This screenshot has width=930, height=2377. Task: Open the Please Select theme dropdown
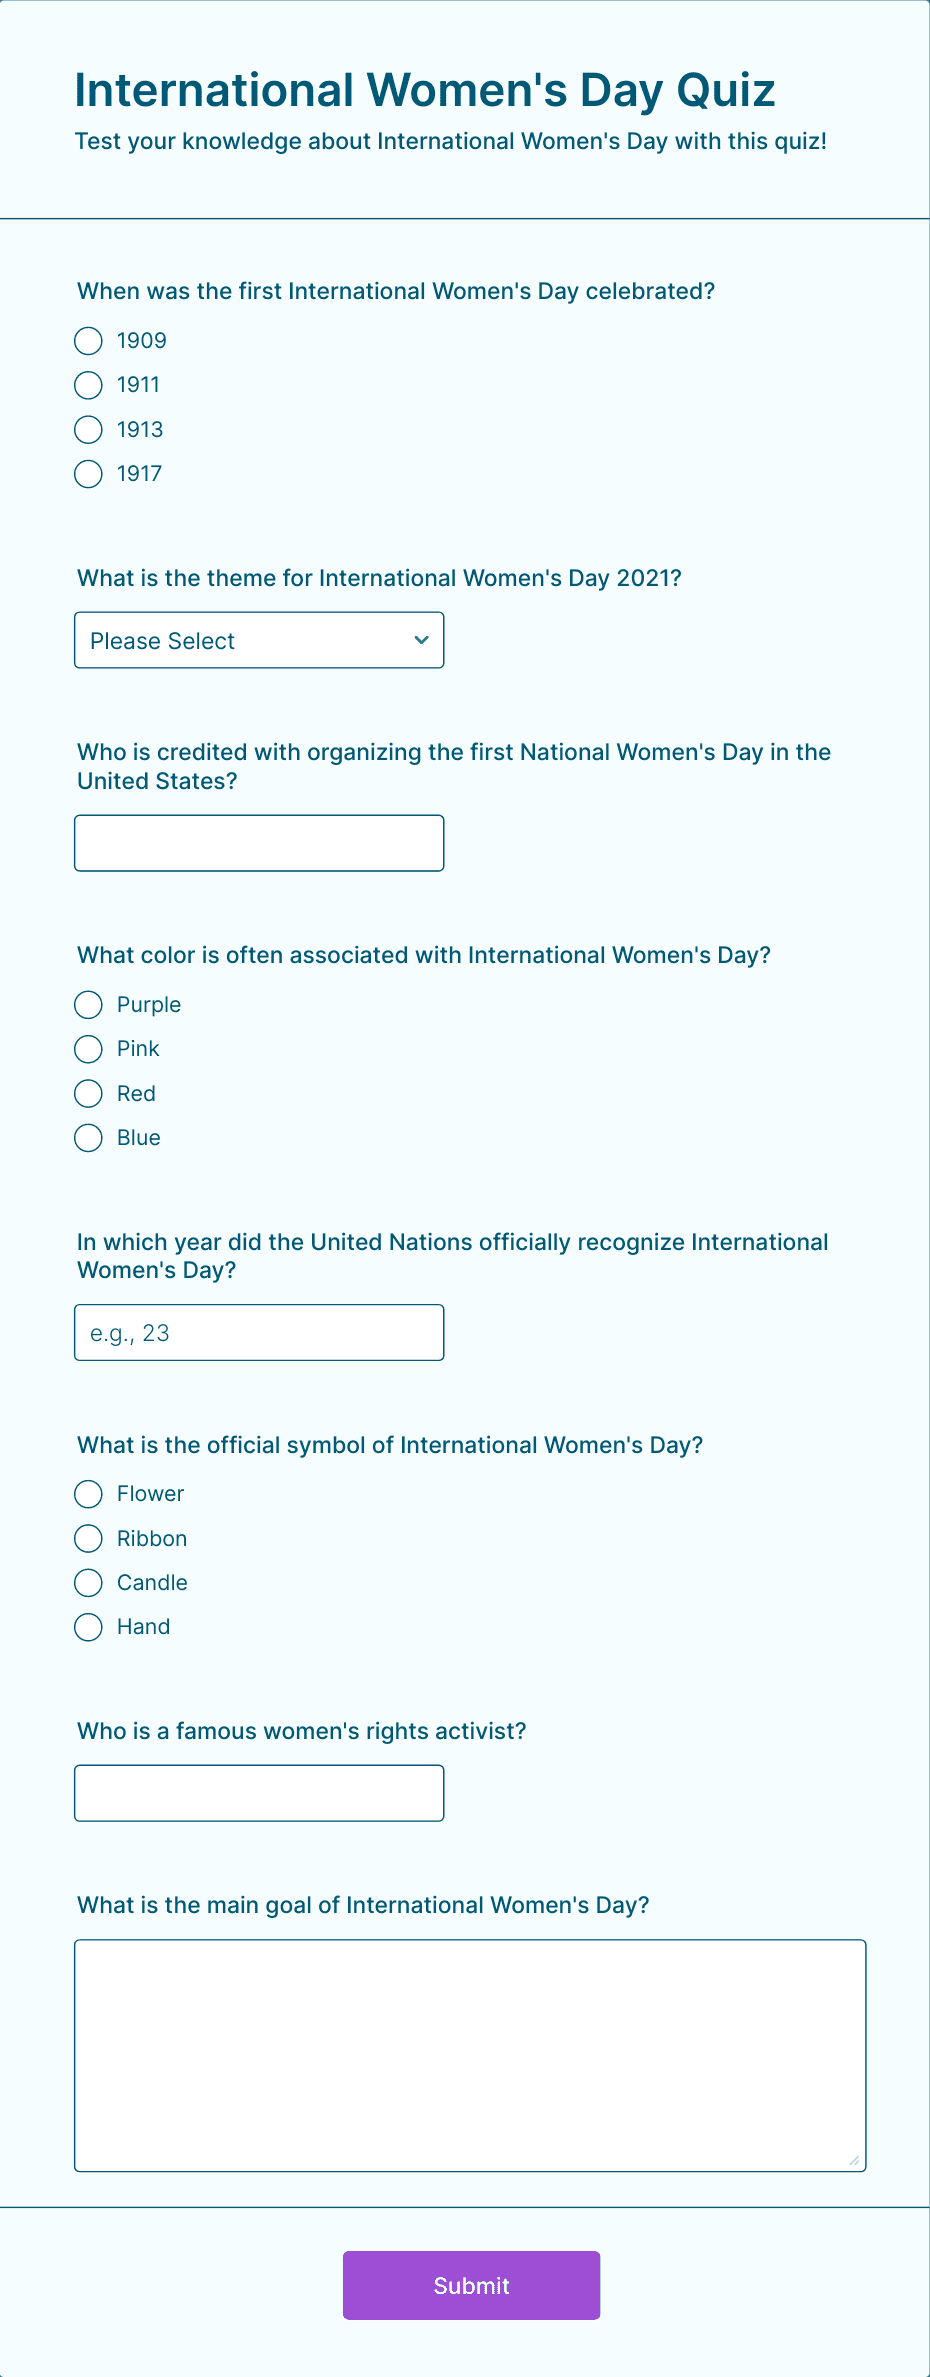(258, 640)
